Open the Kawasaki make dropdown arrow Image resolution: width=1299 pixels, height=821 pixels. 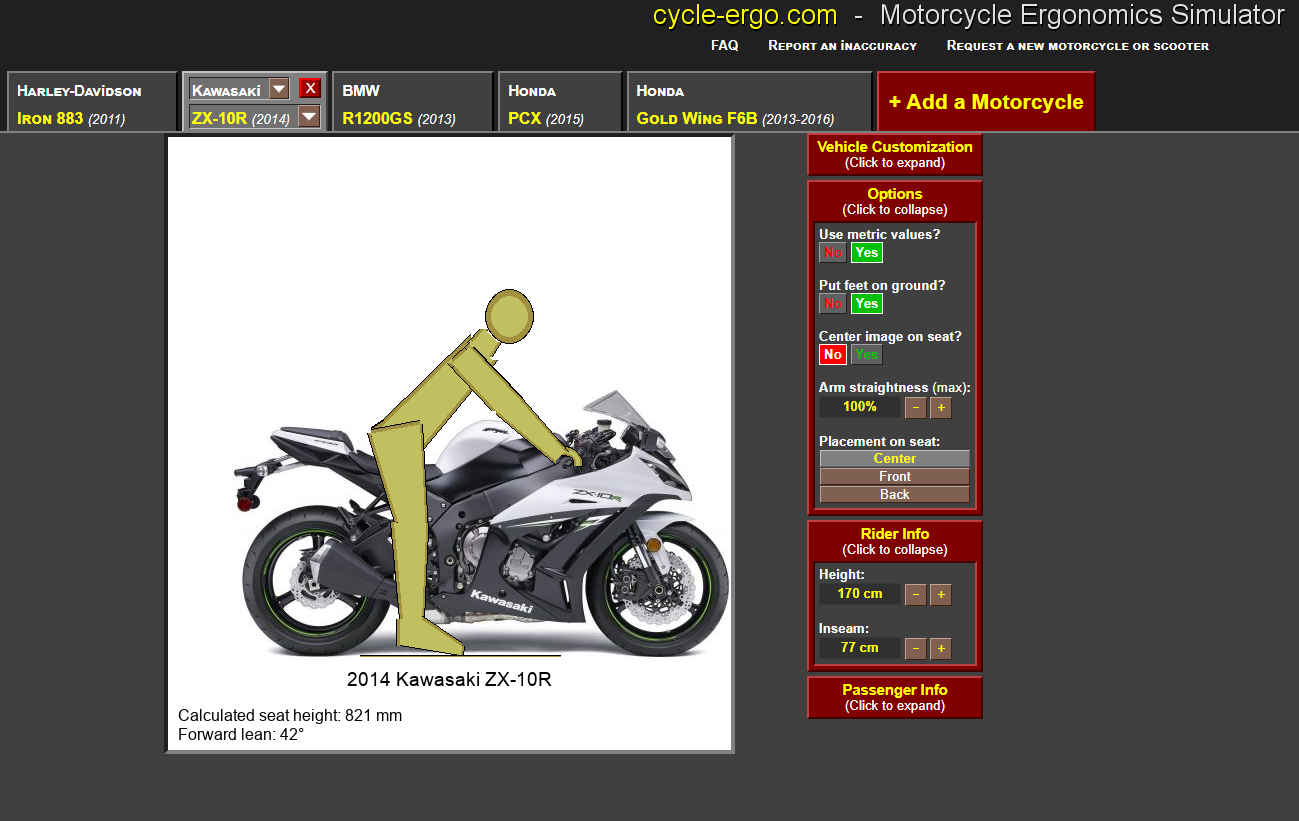[x=279, y=89]
